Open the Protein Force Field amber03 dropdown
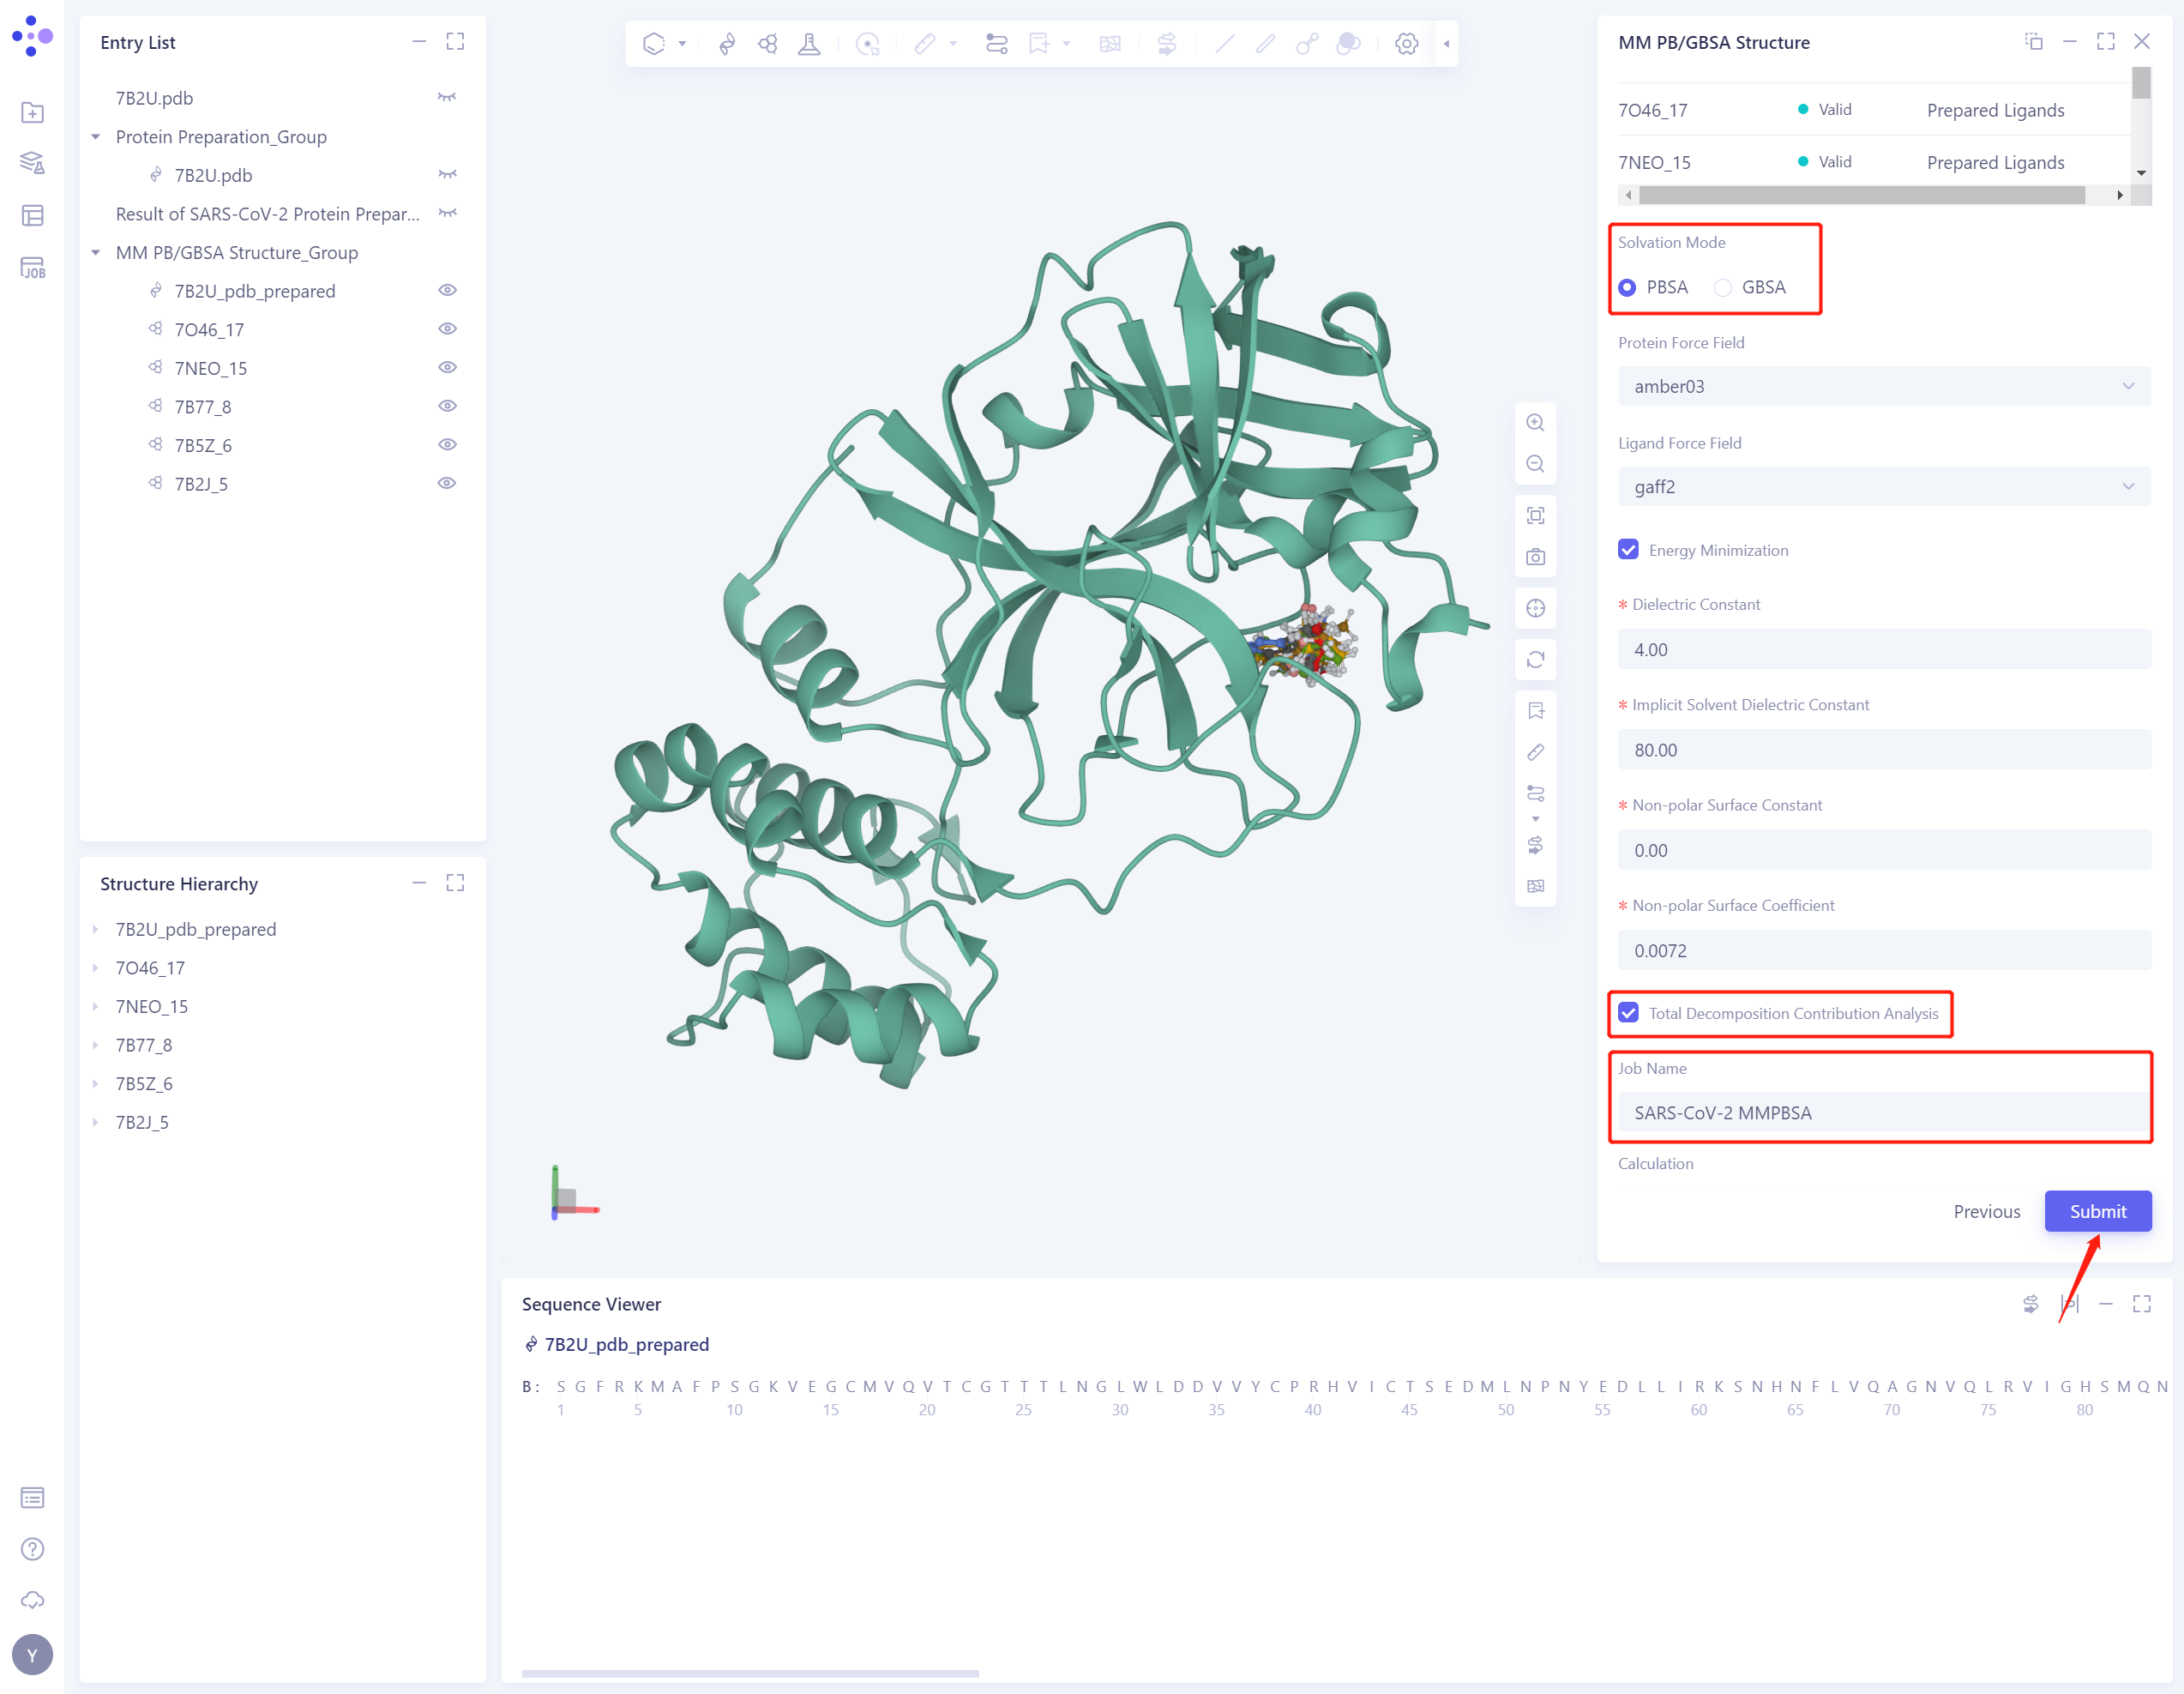This screenshot has height=1694, width=2184. pyautogui.click(x=1884, y=386)
